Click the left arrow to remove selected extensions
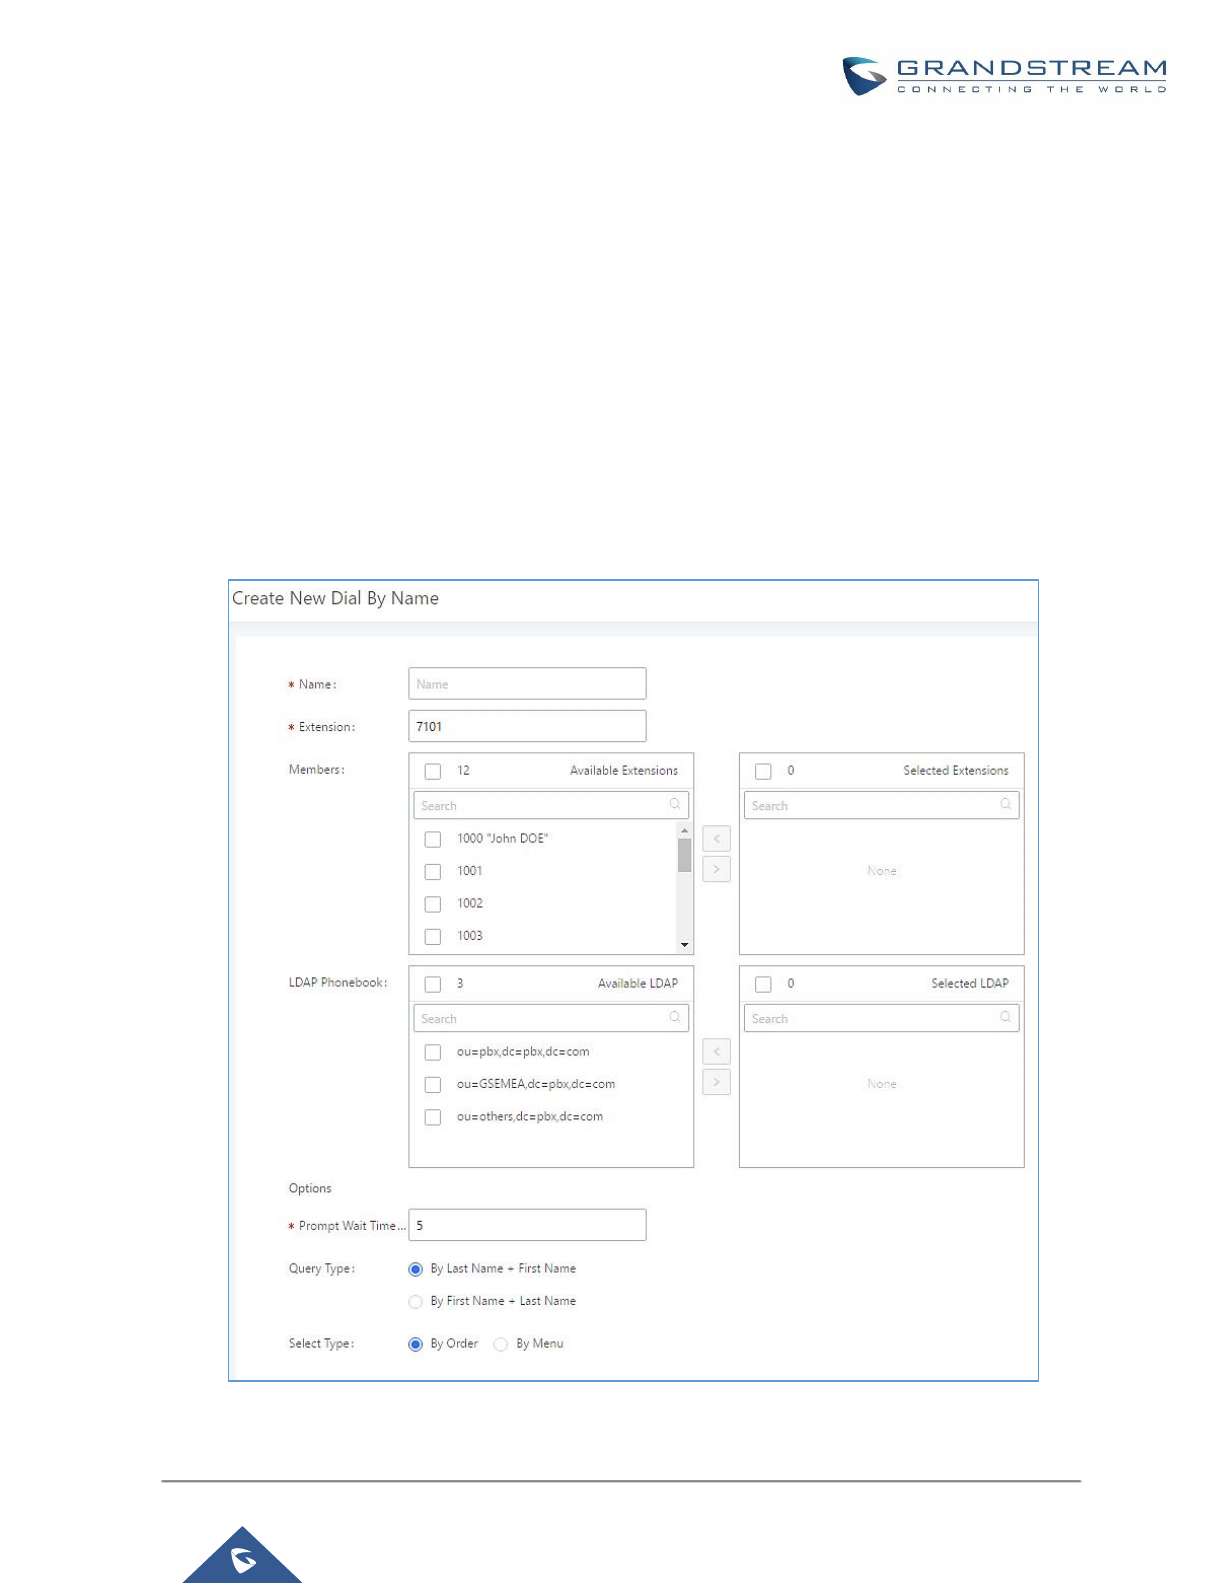The height and width of the screenshot is (1584, 1224). [x=716, y=839]
